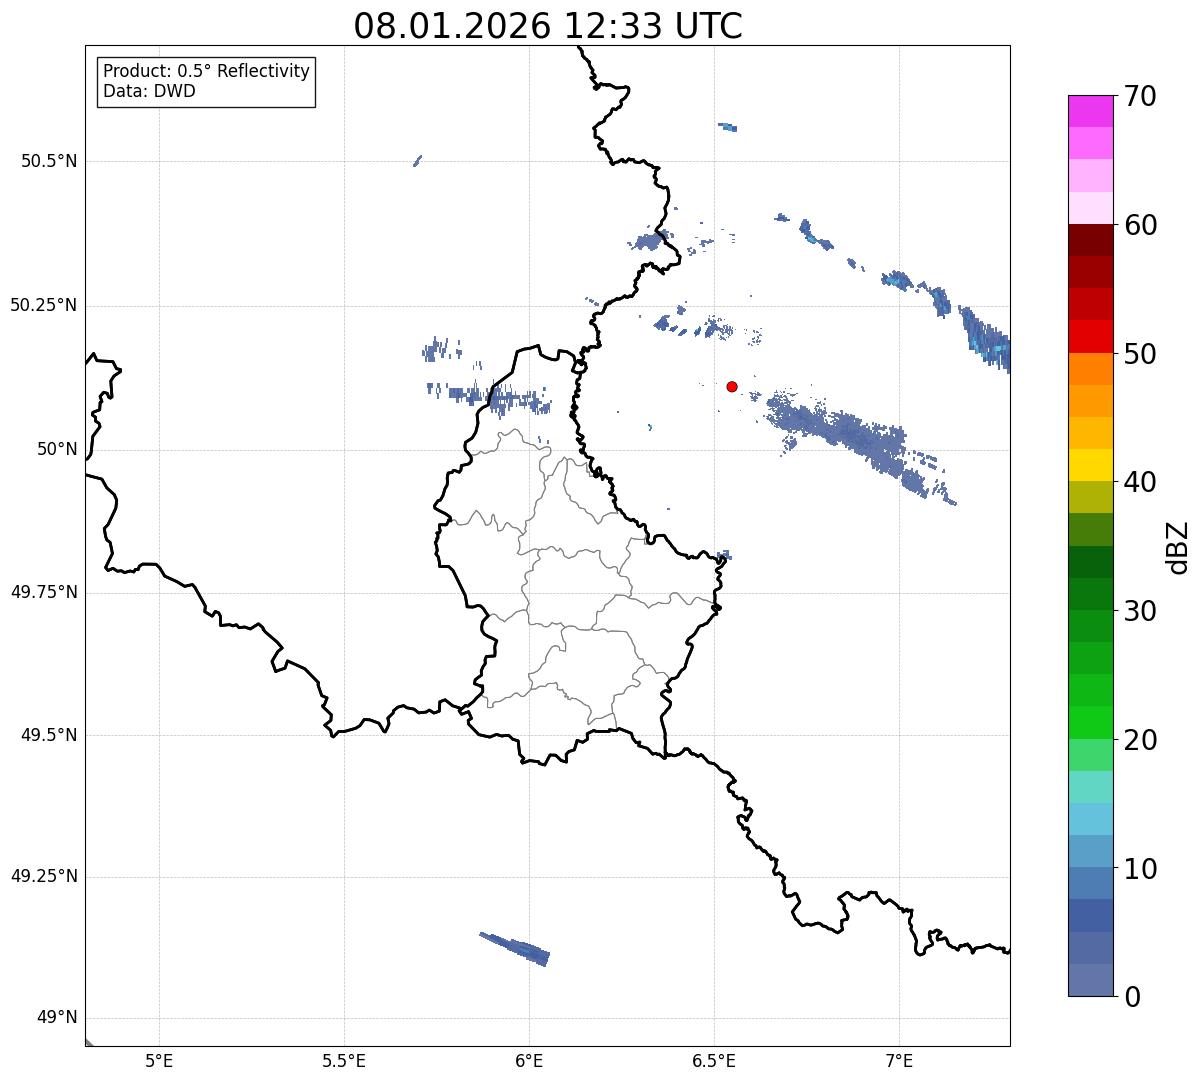The height and width of the screenshot is (1081, 1202).
Task: Click 'Product: 0.5° Reflectivity' legend text
Action: coord(206,72)
